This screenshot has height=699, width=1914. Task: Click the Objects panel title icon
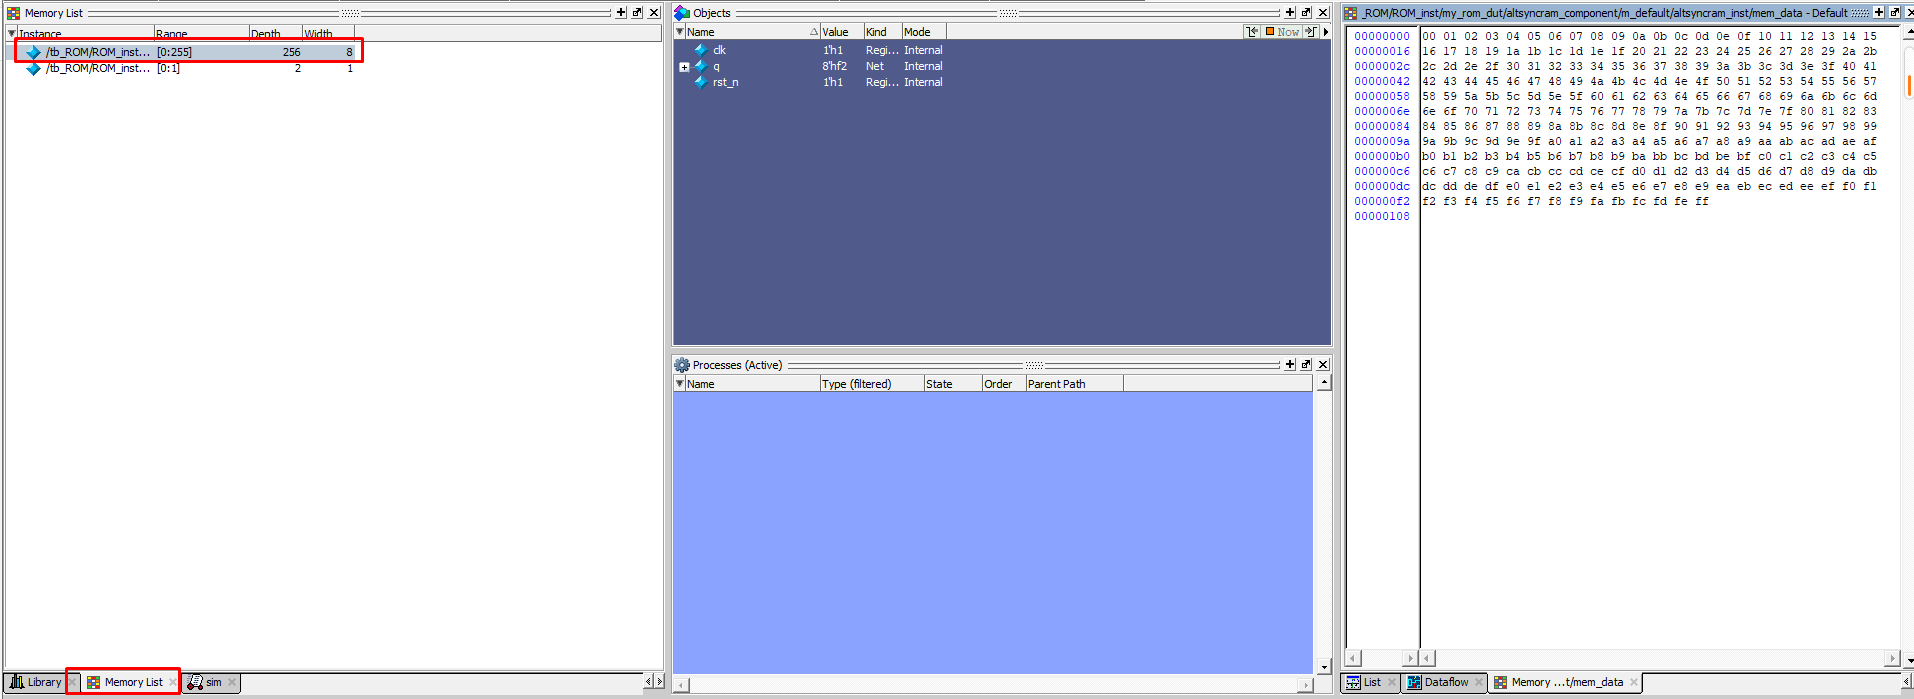[x=682, y=13]
